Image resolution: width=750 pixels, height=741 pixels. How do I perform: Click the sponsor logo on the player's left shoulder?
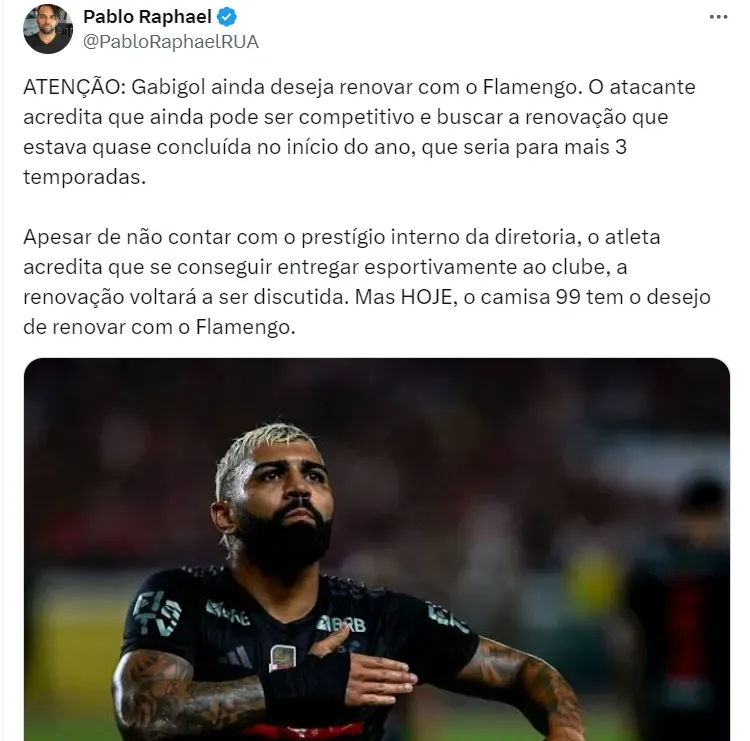447,617
